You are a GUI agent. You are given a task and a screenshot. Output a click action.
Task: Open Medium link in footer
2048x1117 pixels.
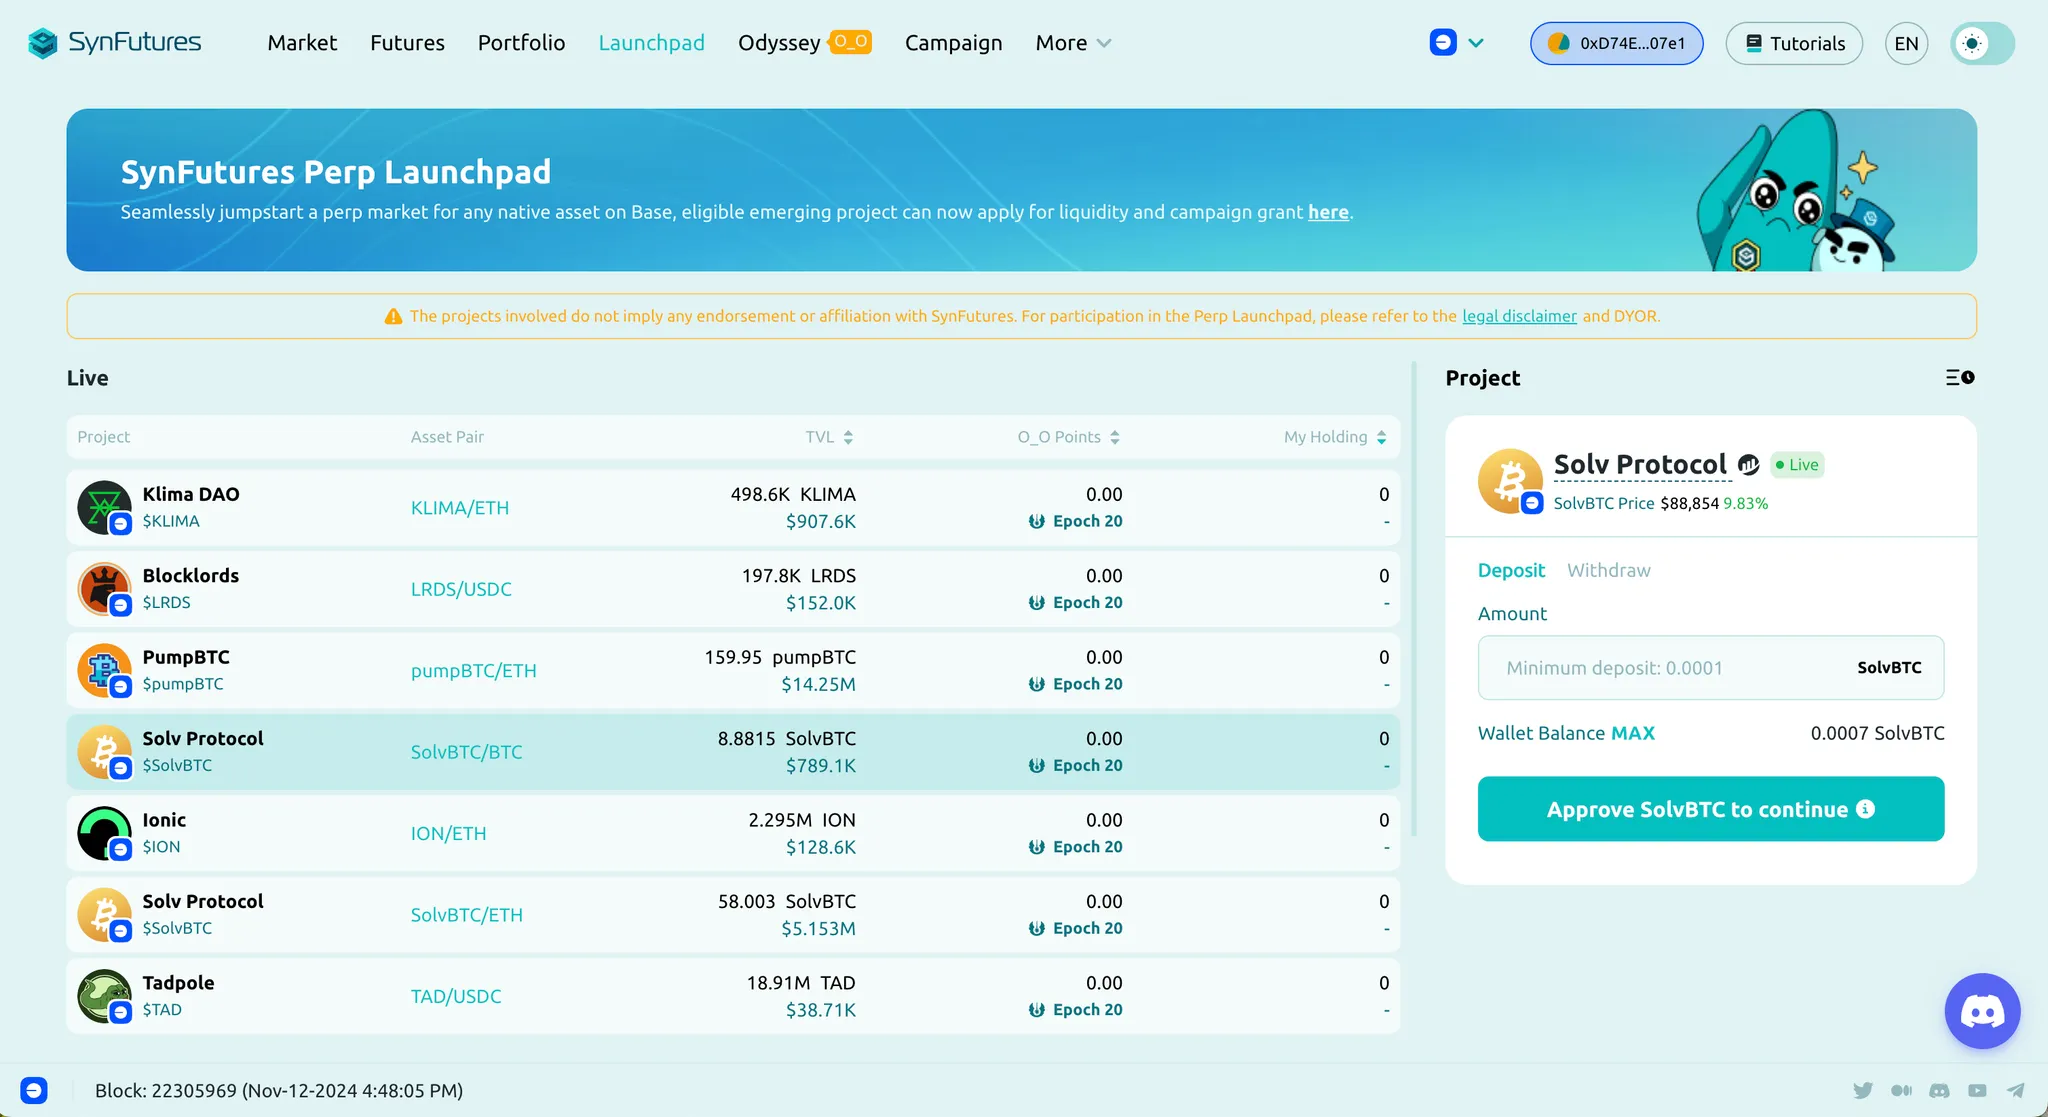pyautogui.click(x=1901, y=1090)
